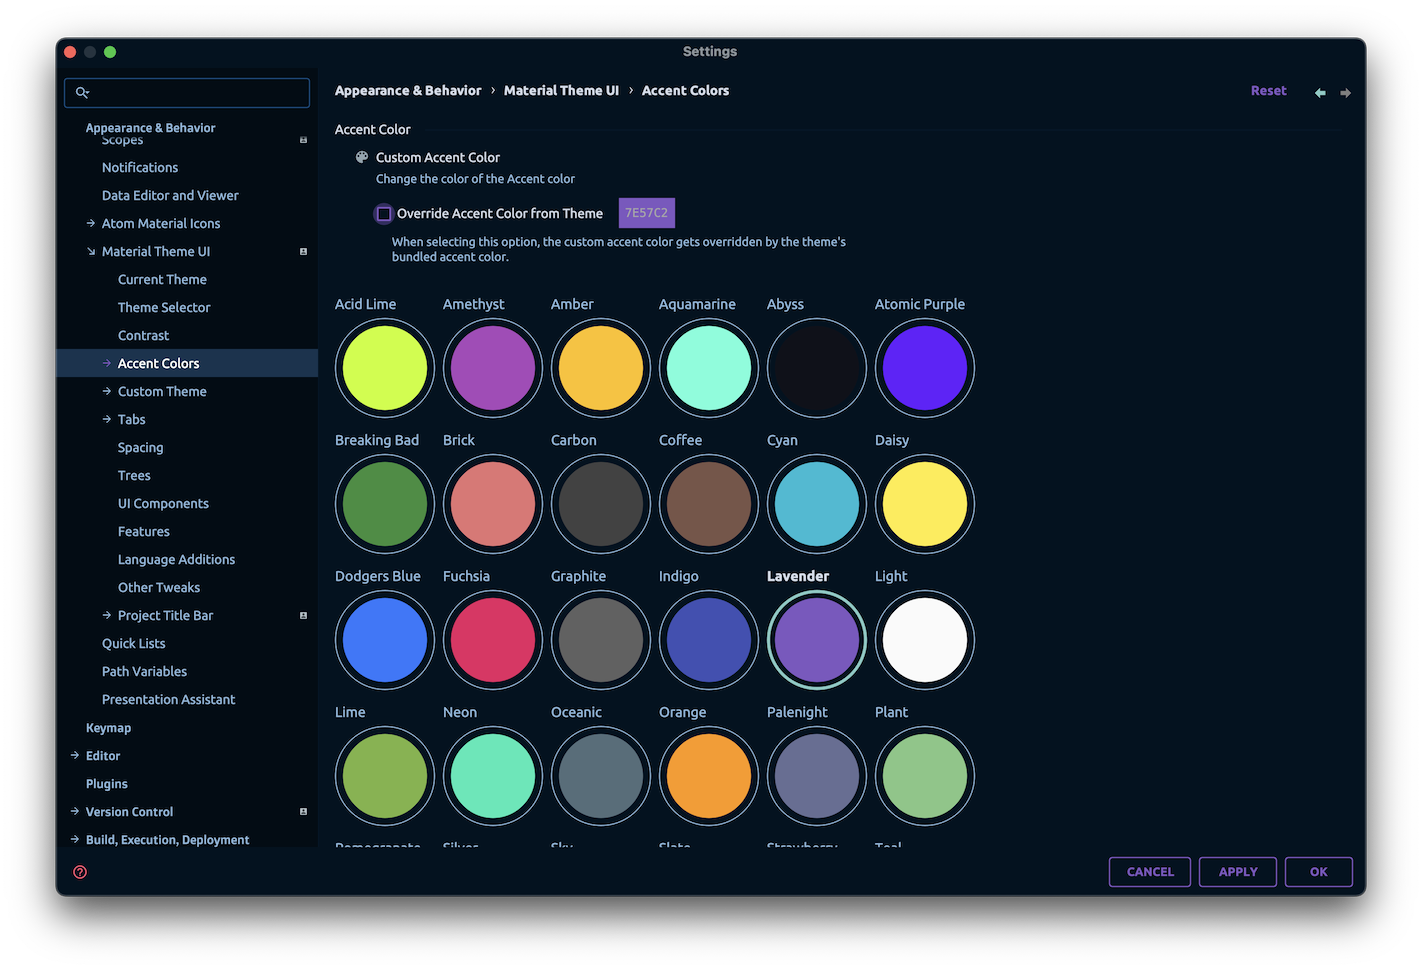
Task: Navigate back using the teal back arrow
Action: point(1319,92)
